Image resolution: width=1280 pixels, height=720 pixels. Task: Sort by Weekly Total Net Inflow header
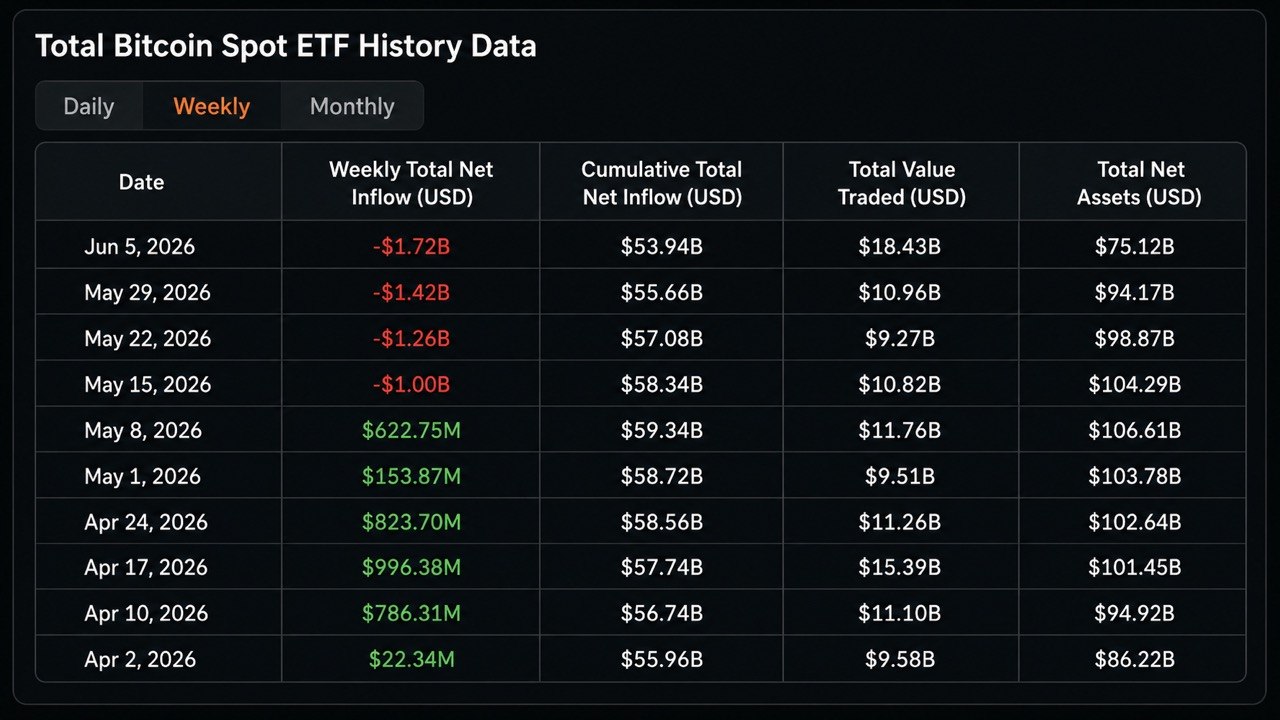[411, 183]
